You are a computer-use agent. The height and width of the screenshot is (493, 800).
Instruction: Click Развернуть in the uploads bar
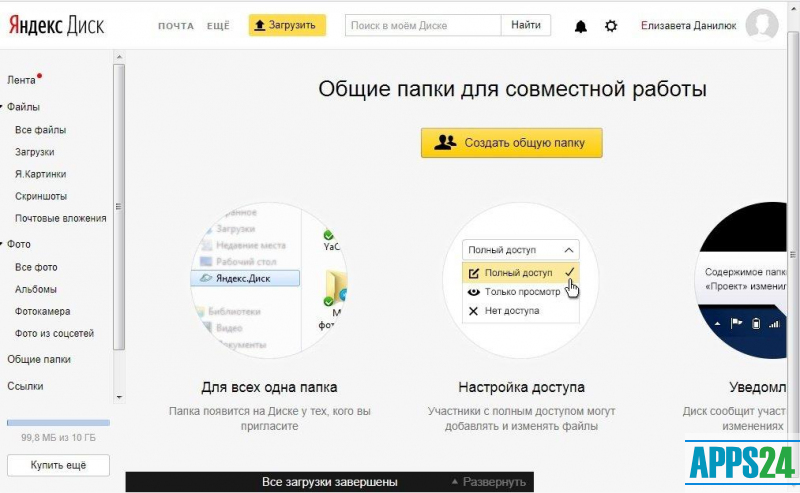pyautogui.click(x=489, y=482)
